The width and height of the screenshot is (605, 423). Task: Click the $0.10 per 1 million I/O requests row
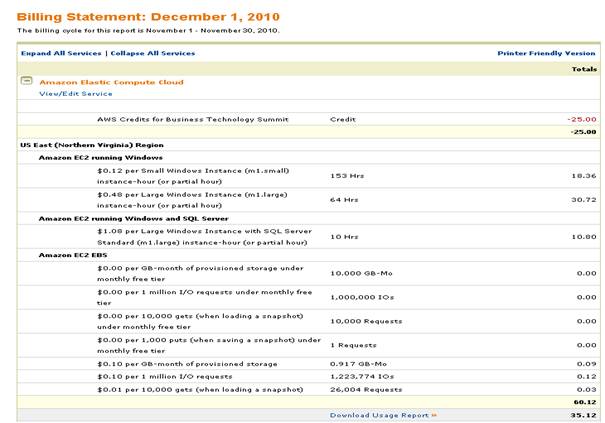pos(308,376)
